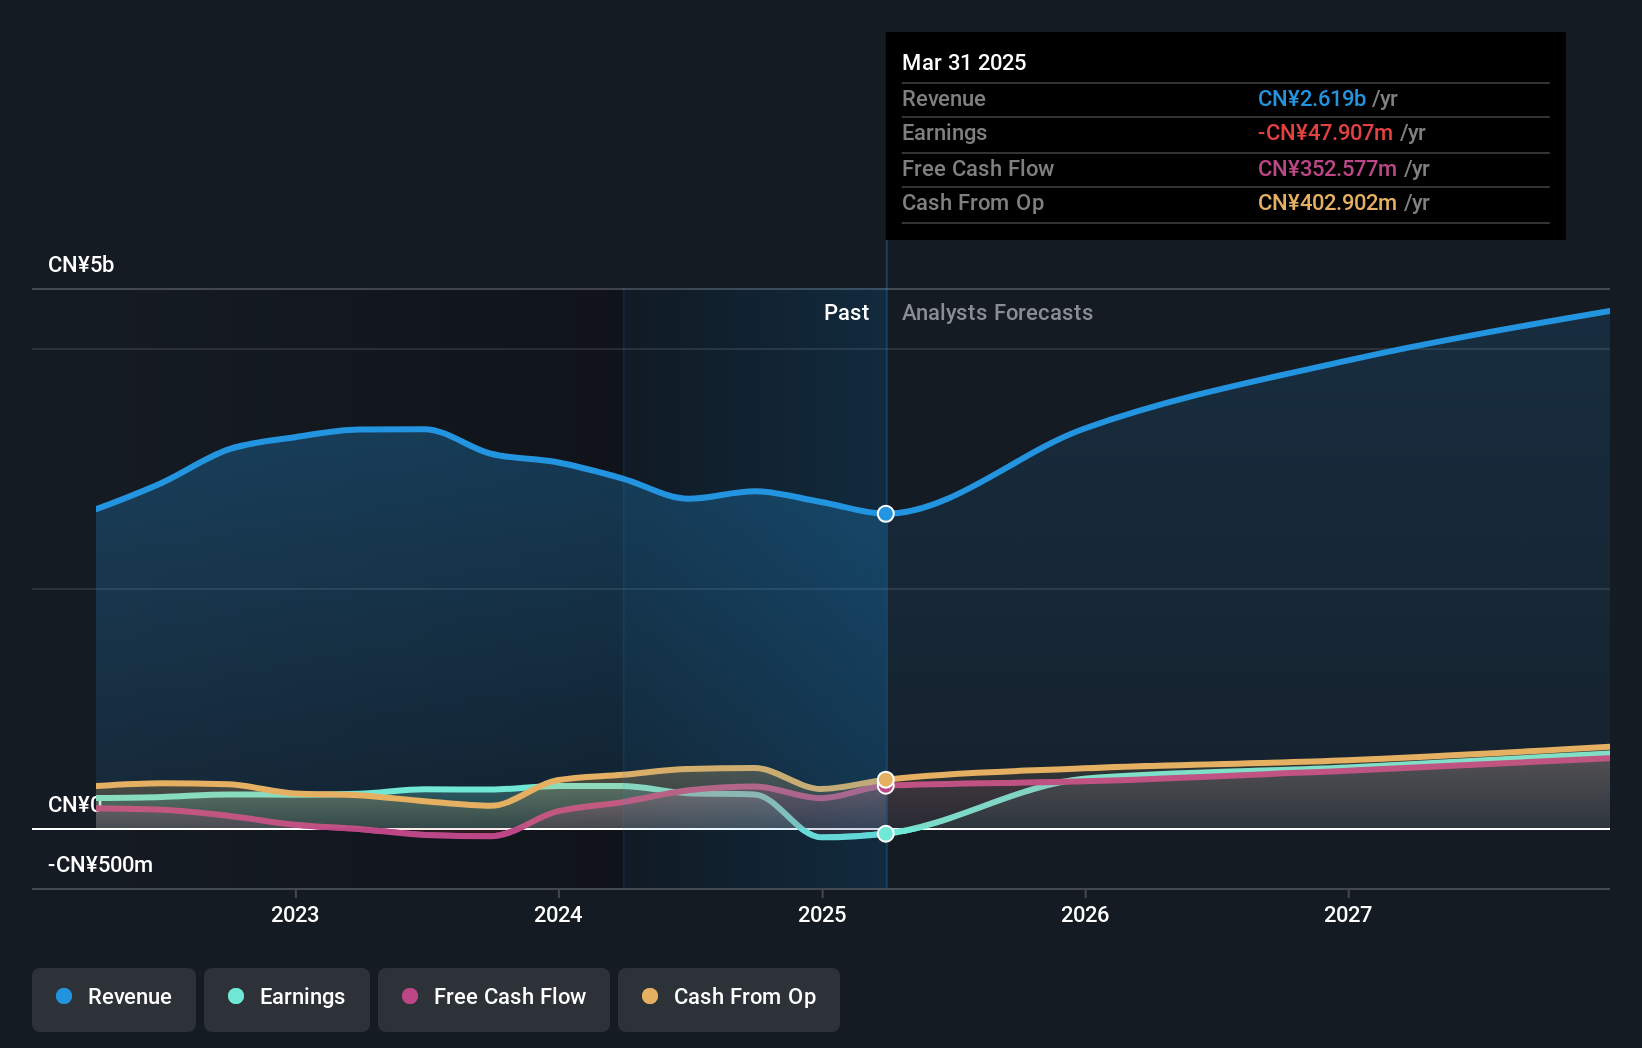Screen dimensions: 1642x1048
Task: Click the Free Cash Flow tooltip row label
Action: pyautogui.click(x=978, y=169)
